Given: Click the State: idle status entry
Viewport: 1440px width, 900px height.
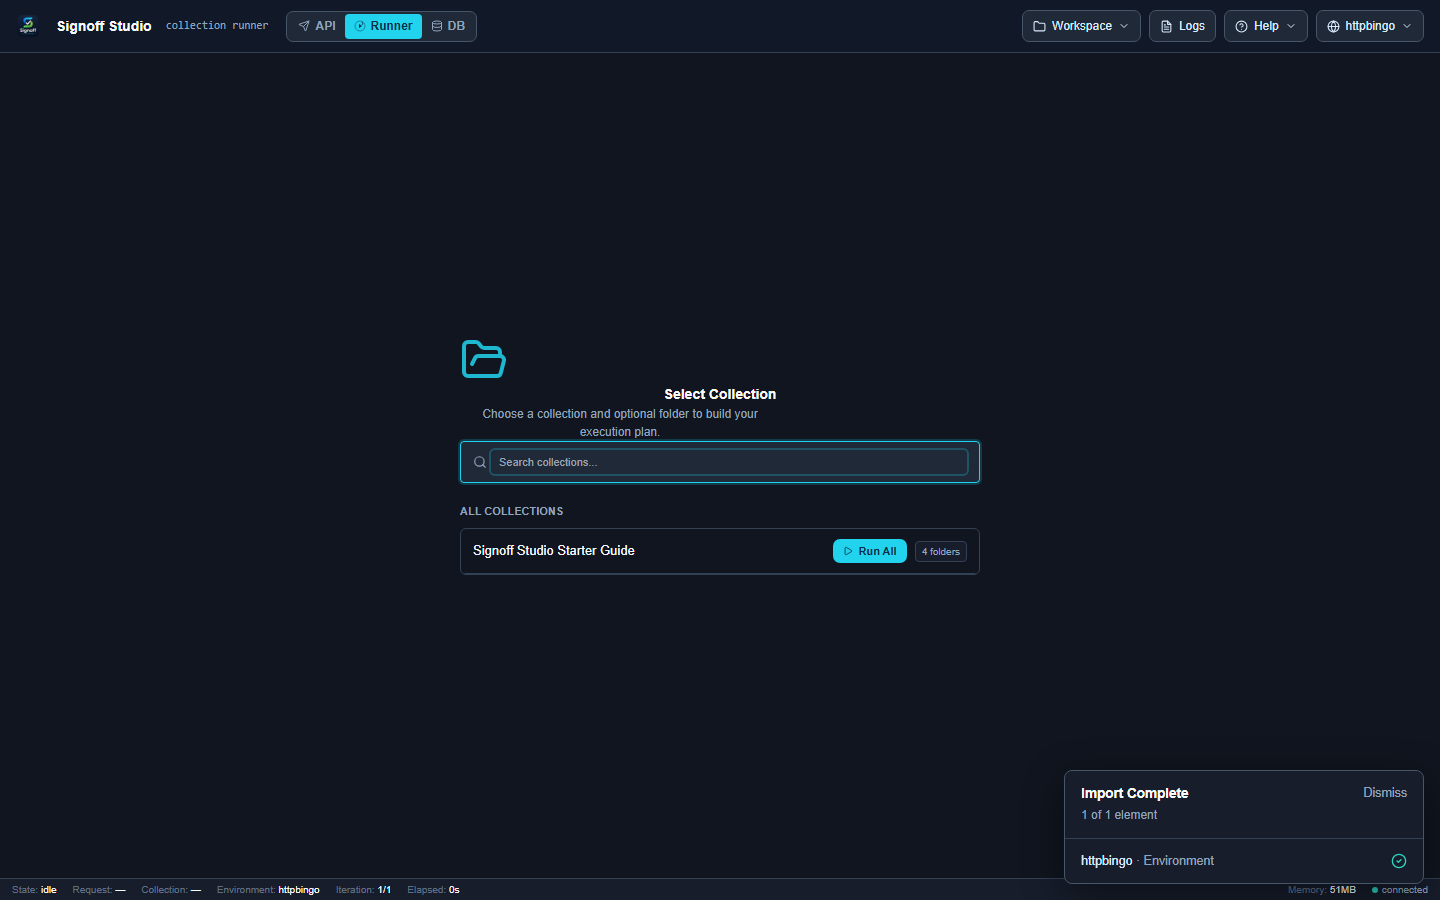Looking at the screenshot, I should (34, 890).
